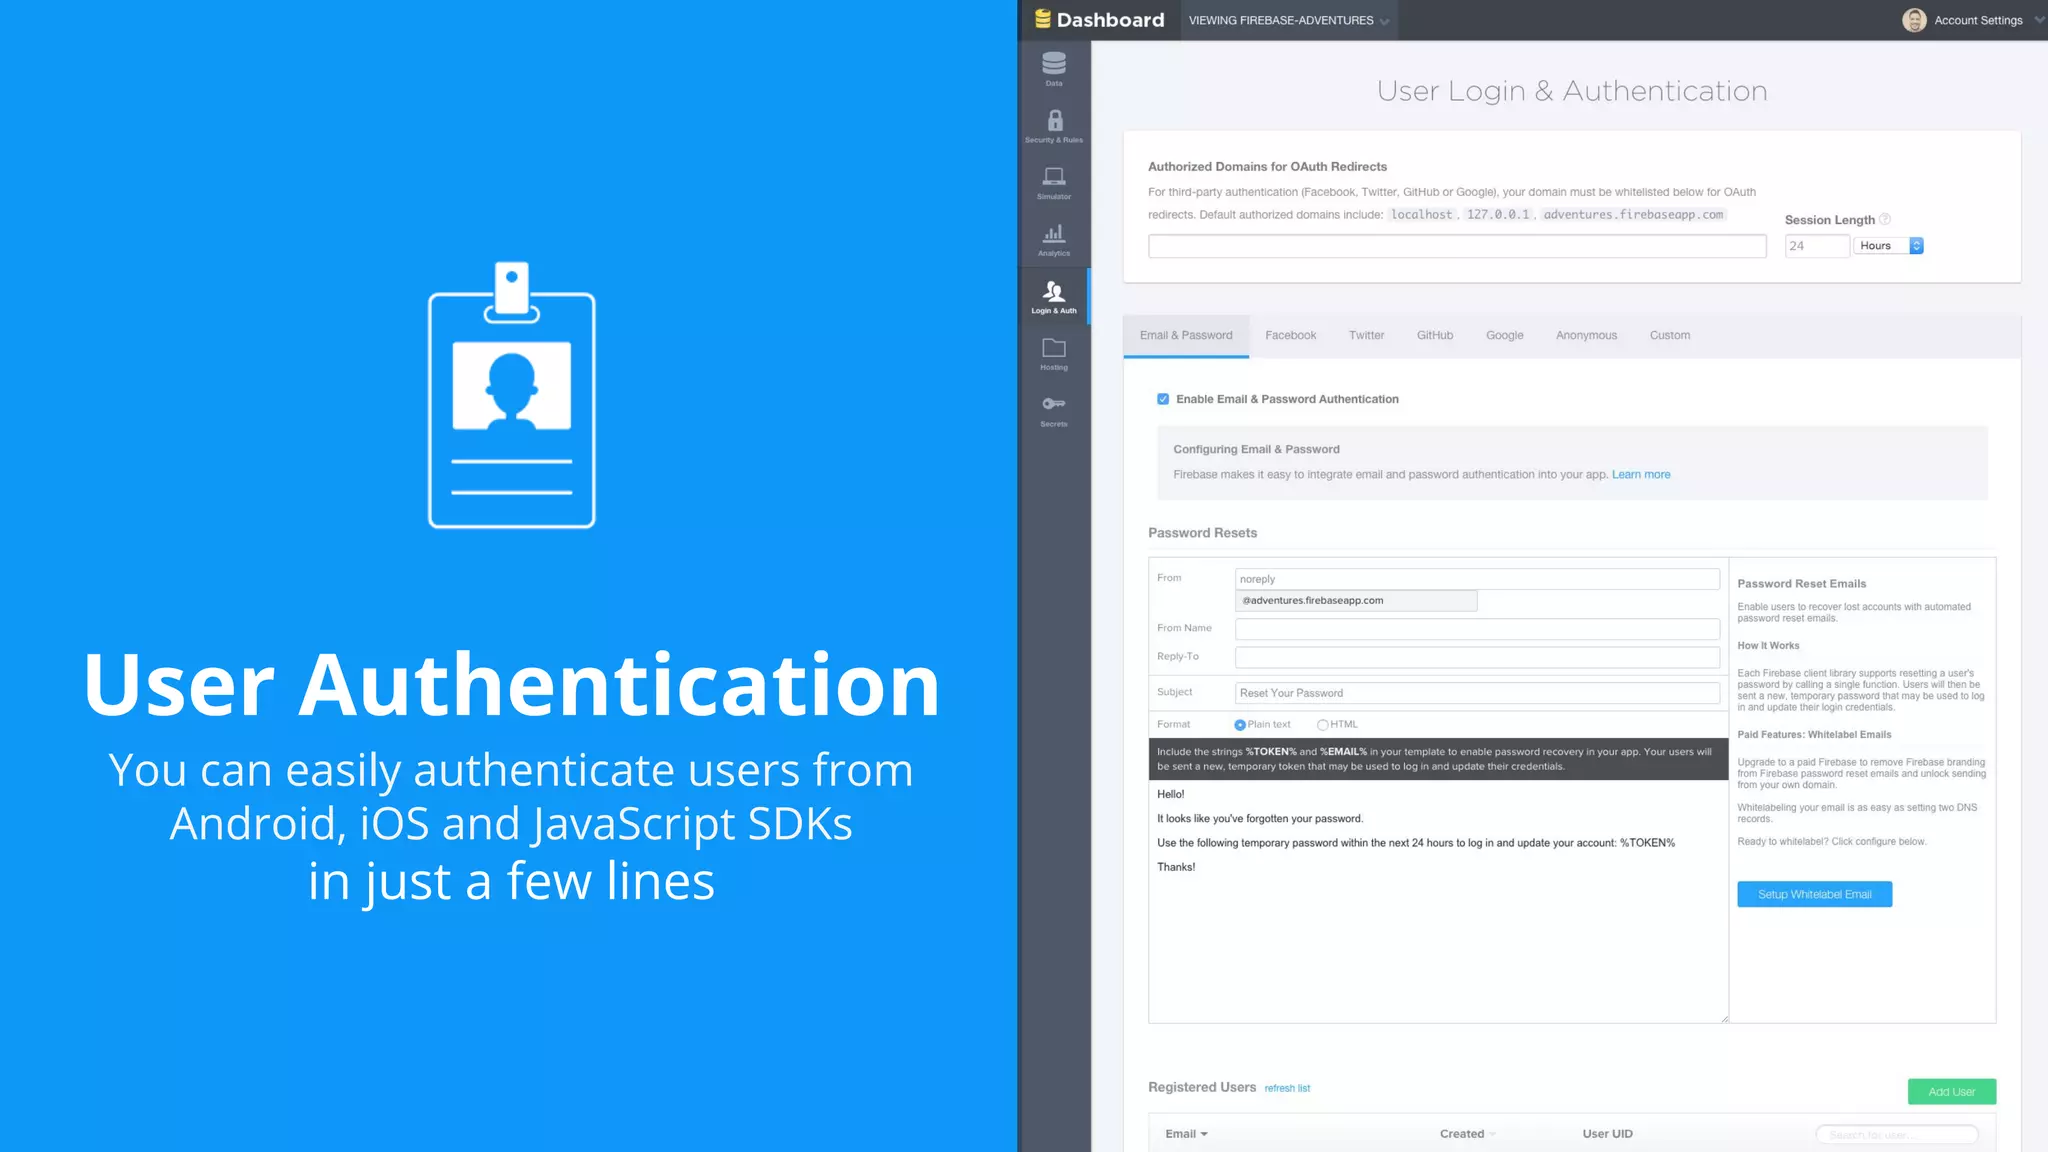Open Security & Rules in the sidebar
2048x1152 pixels.
coord(1054,126)
